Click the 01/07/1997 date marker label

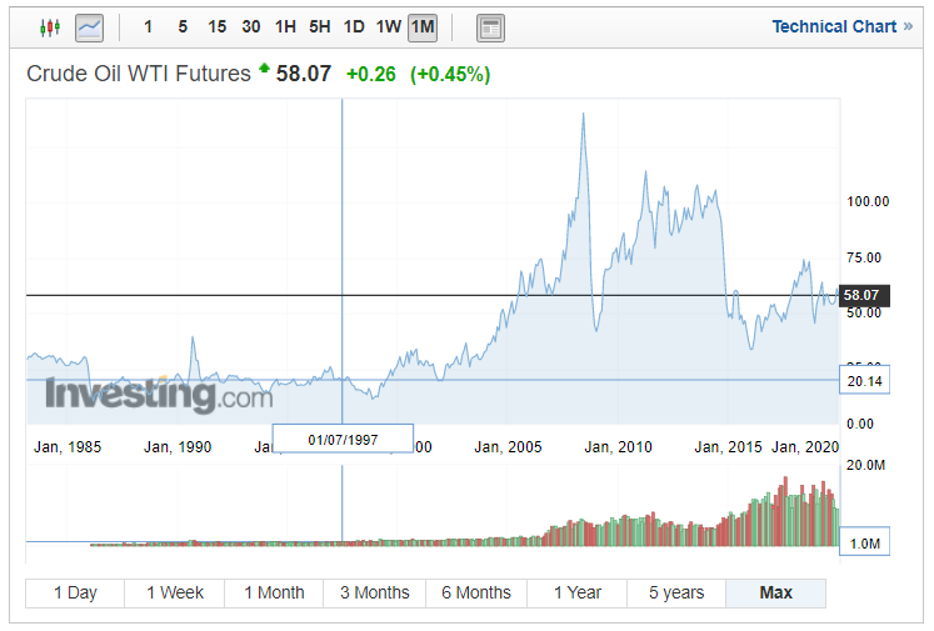click(343, 439)
